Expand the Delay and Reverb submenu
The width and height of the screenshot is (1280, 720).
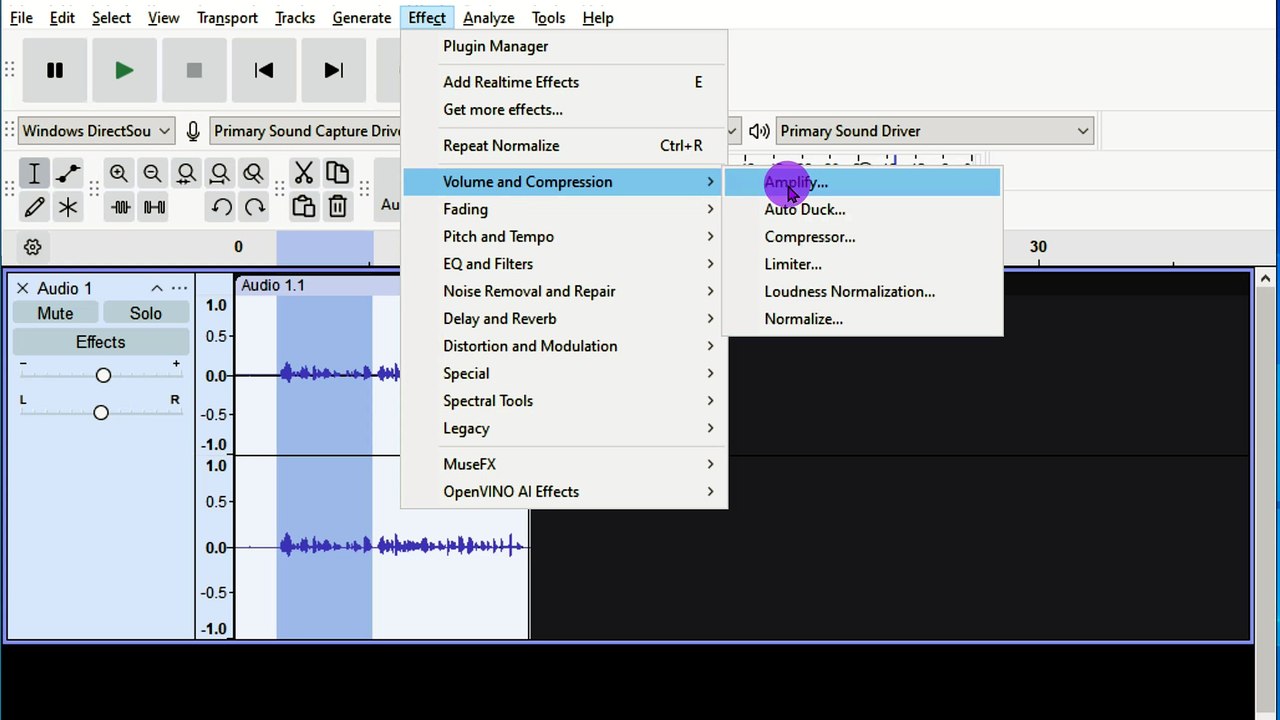tap(564, 319)
